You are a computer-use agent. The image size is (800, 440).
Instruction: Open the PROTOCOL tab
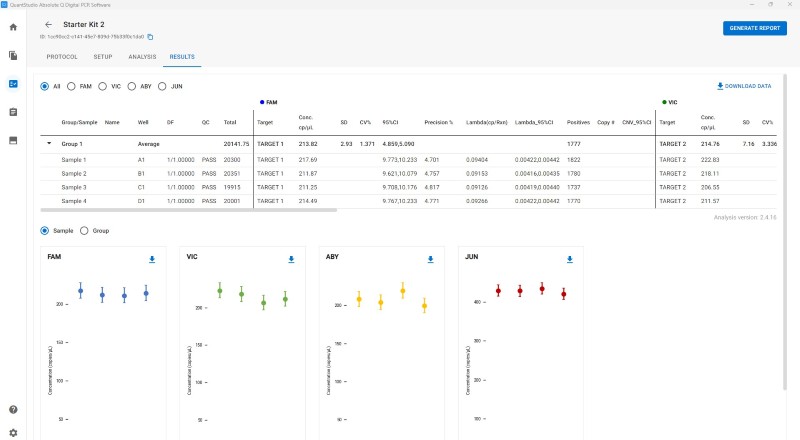[x=62, y=57]
